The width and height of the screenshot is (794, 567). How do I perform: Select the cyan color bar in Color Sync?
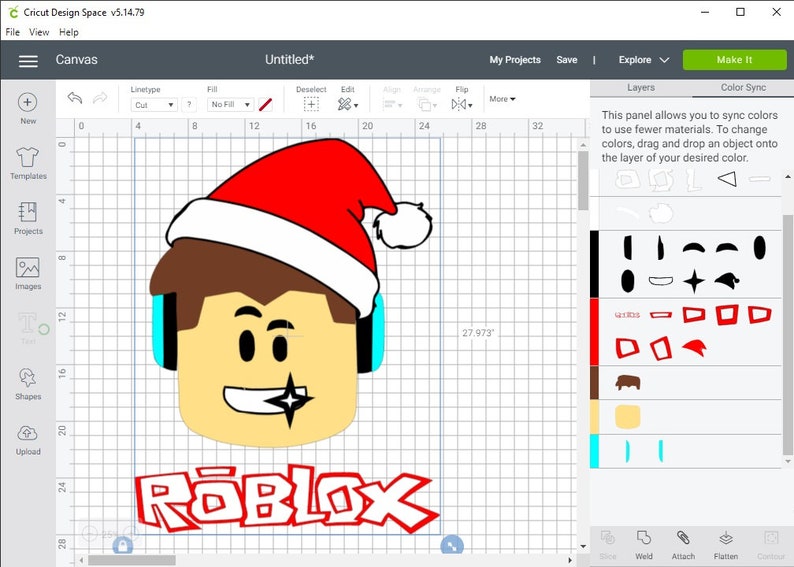[594, 451]
